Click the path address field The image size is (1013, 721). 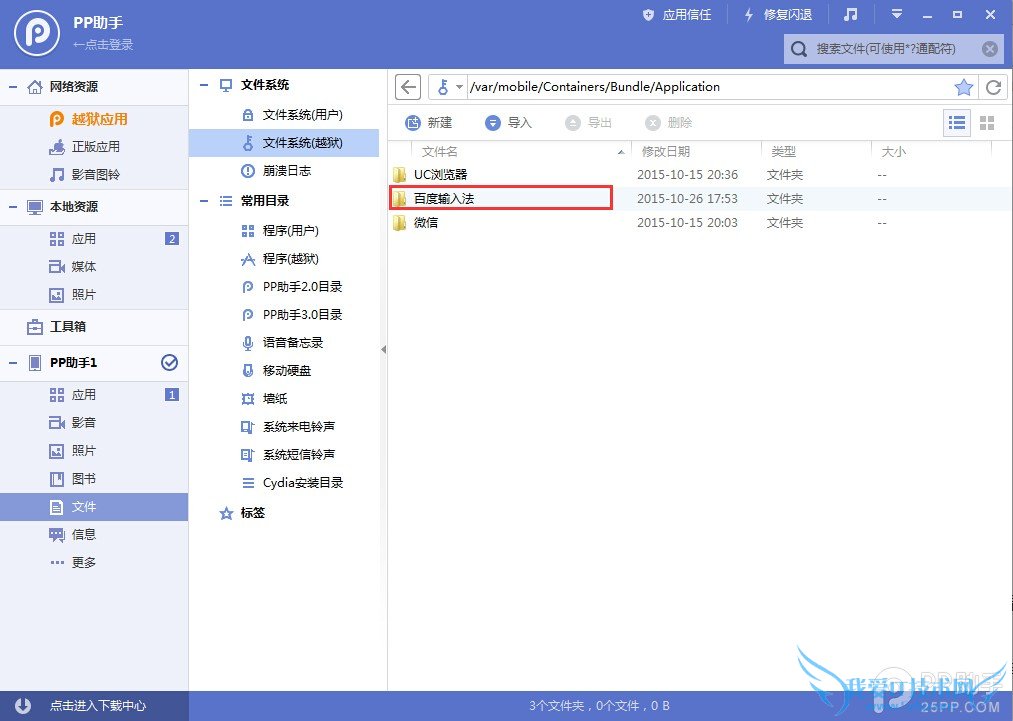[709, 87]
